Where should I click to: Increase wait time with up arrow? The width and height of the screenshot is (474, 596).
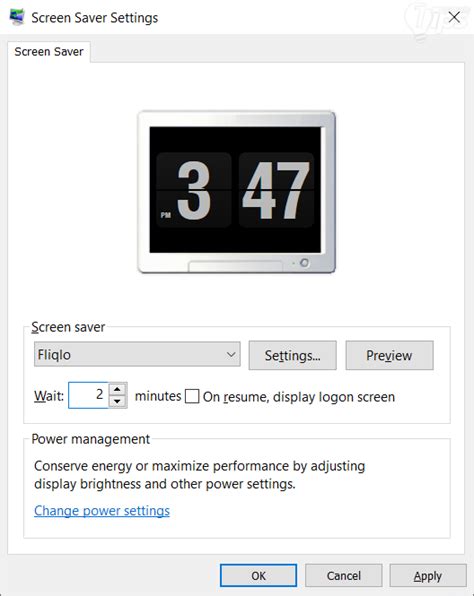tap(117, 389)
